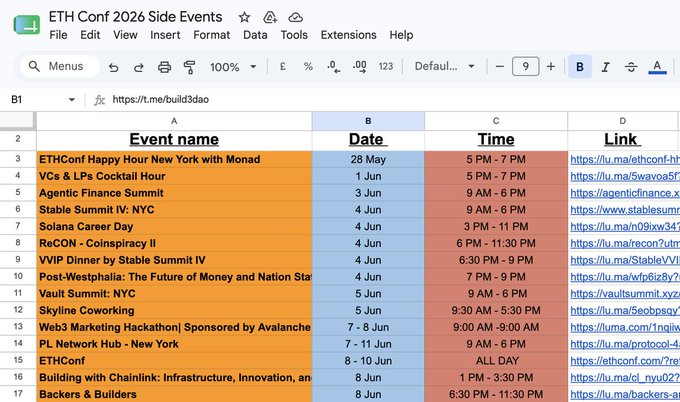Open the 100% zoom dropdown
The height and width of the screenshot is (402, 680).
click(233, 67)
